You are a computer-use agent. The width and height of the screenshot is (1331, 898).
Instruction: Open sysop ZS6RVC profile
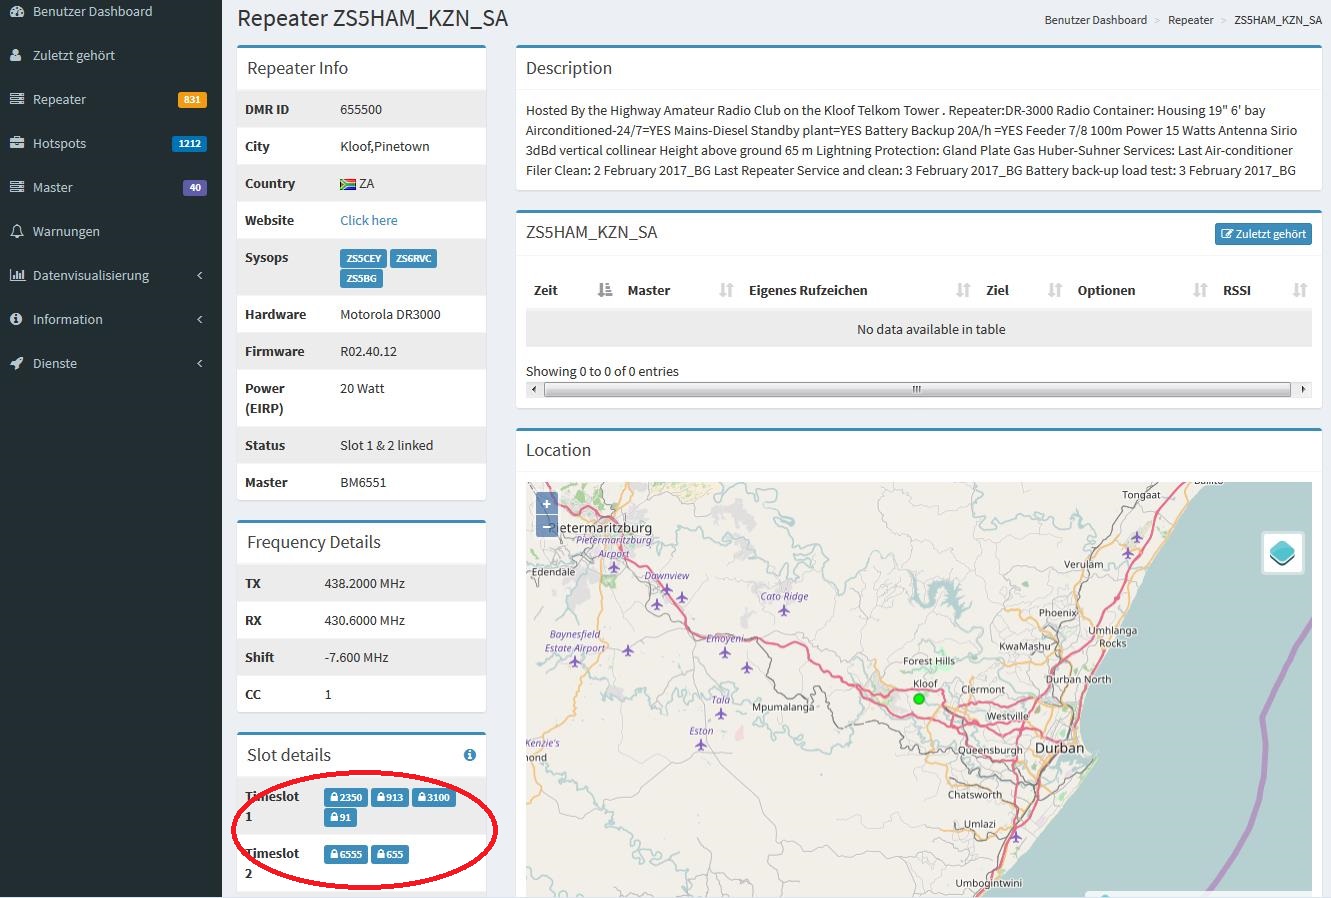[x=413, y=258]
